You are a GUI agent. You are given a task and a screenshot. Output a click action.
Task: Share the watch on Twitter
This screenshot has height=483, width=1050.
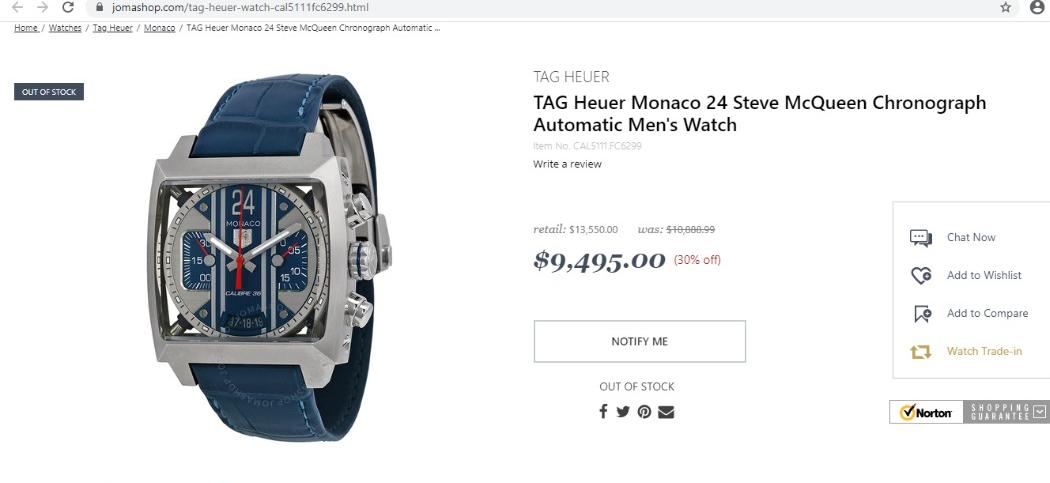tap(623, 412)
